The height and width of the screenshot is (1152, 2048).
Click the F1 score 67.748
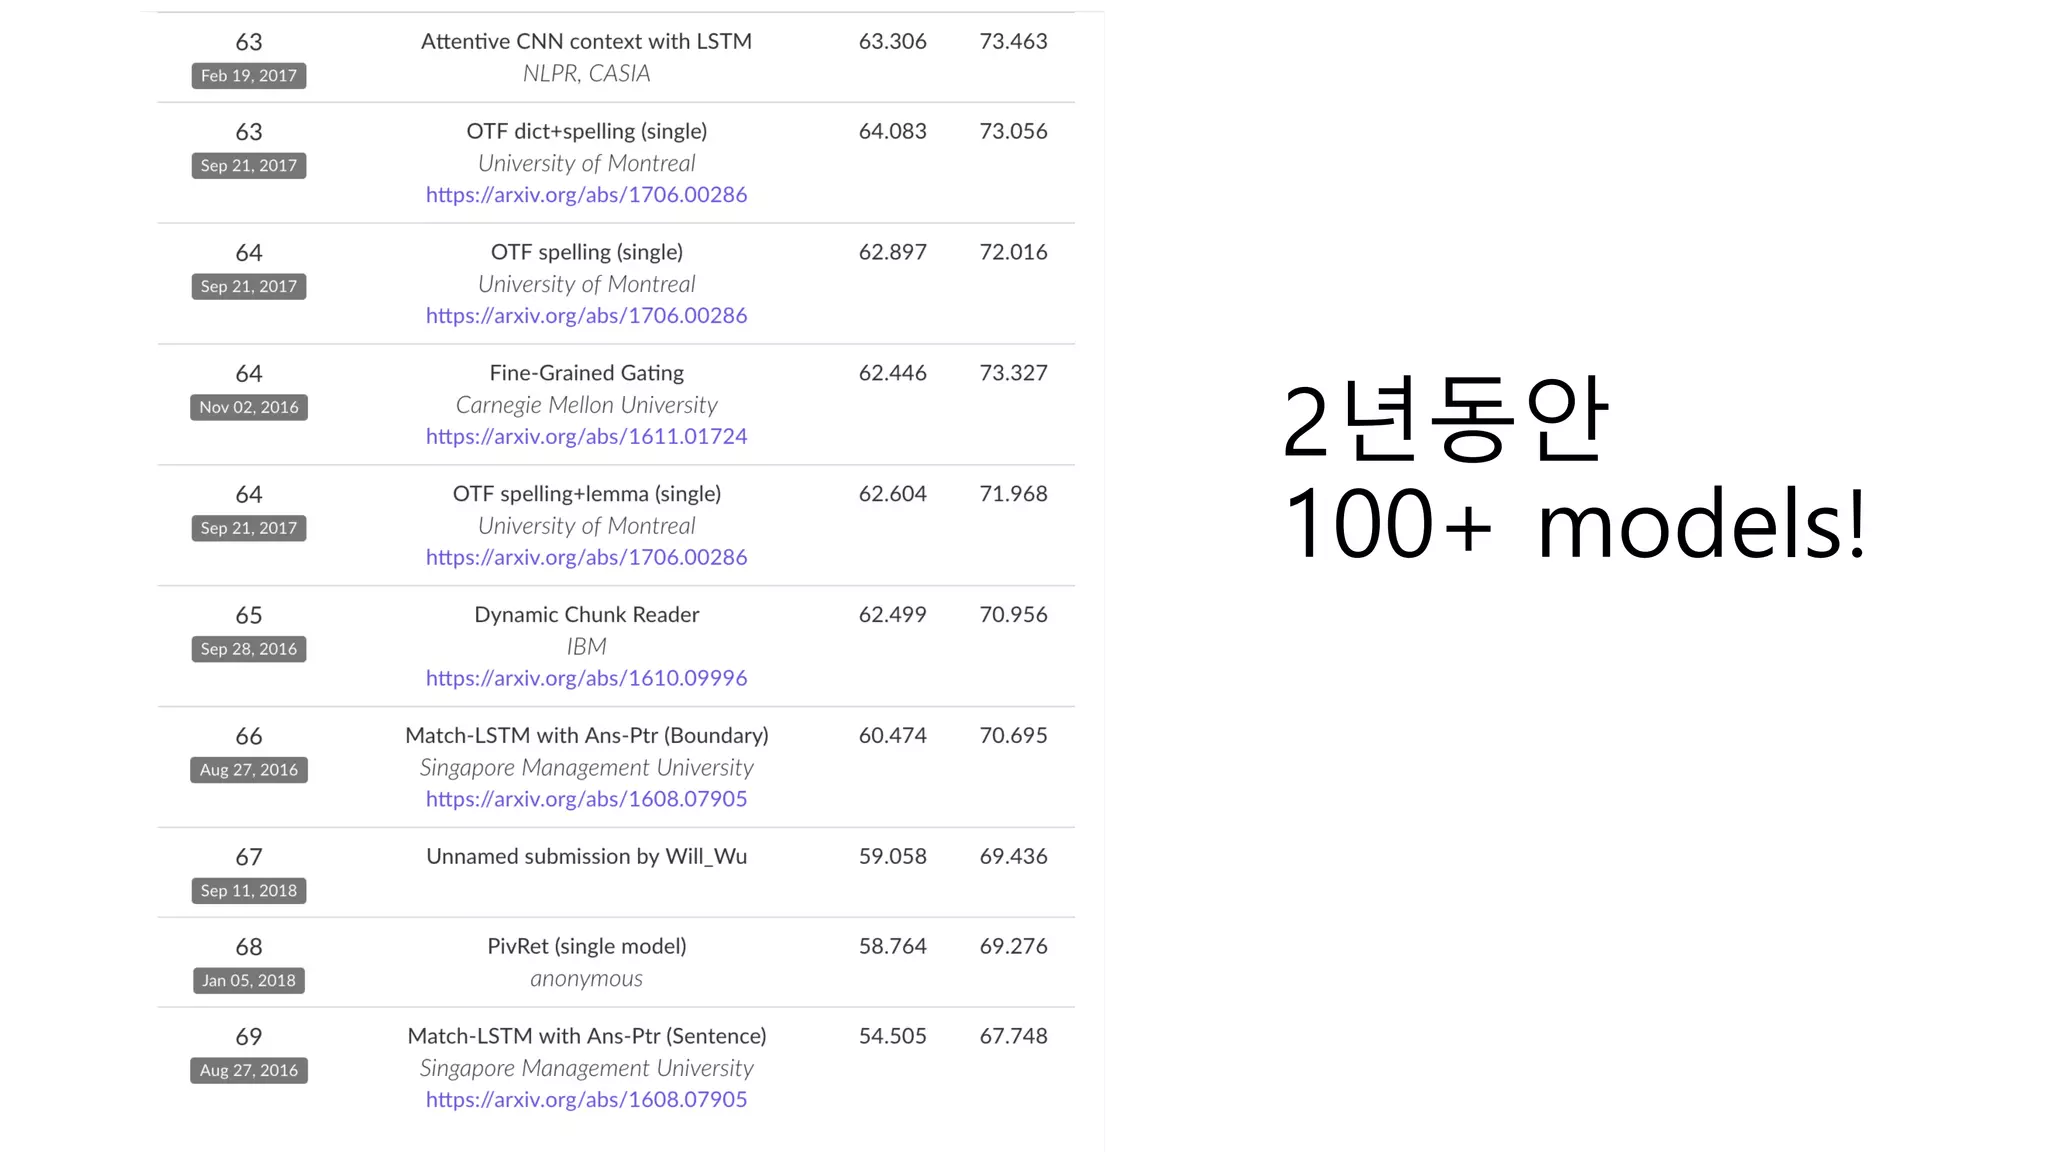point(1013,1037)
